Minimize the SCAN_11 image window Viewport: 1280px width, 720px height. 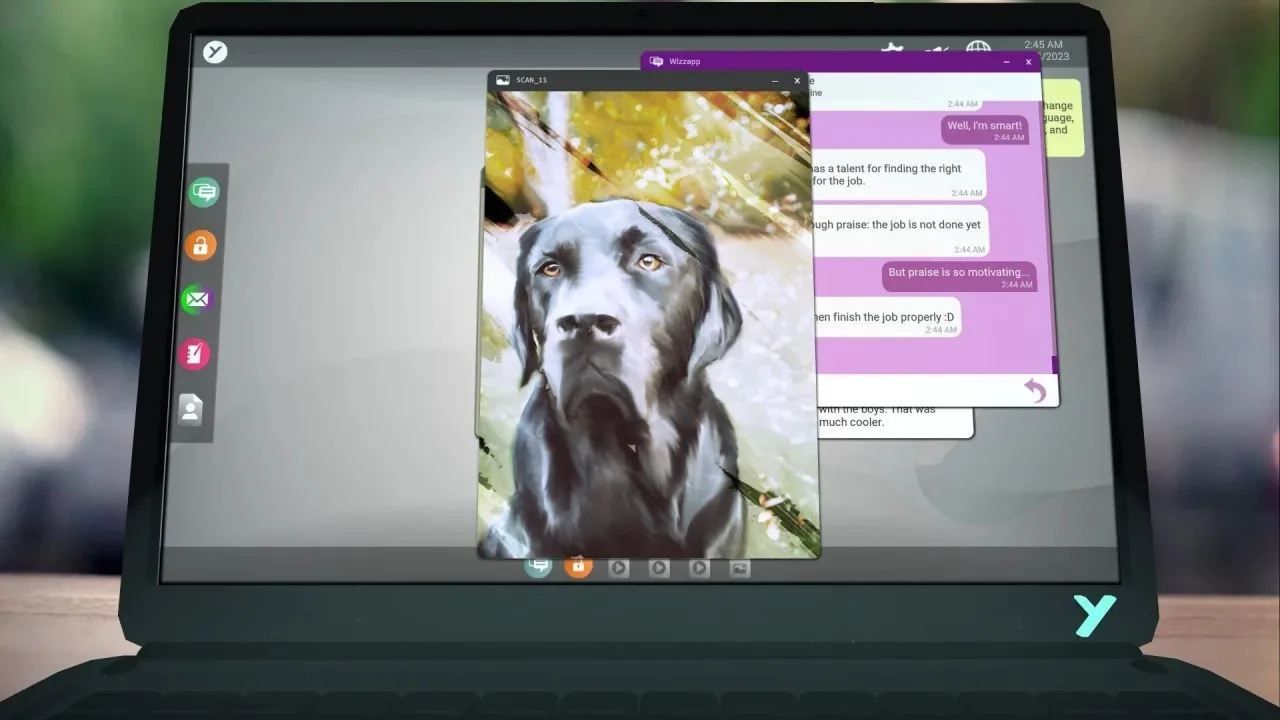775,80
